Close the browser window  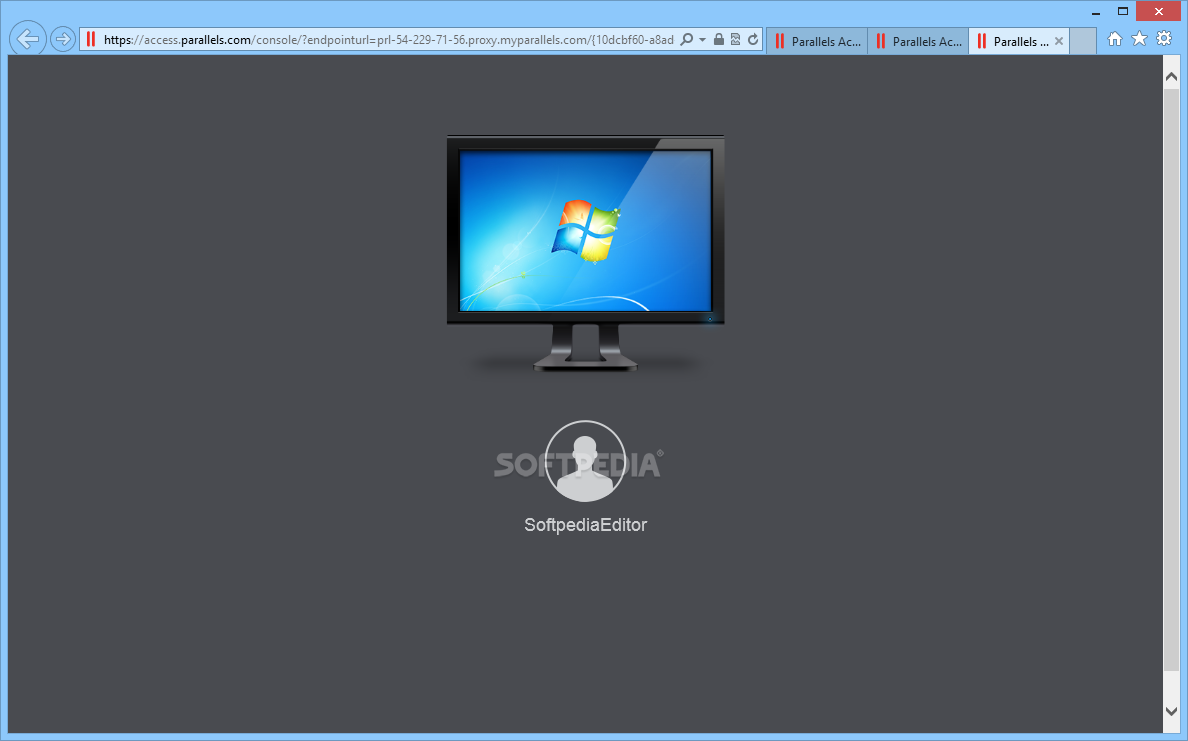pyautogui.click(x=1158, y=11)
